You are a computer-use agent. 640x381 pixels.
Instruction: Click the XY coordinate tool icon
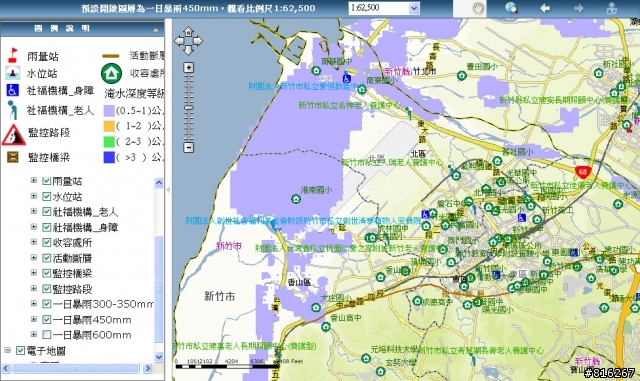pos(611,8)
